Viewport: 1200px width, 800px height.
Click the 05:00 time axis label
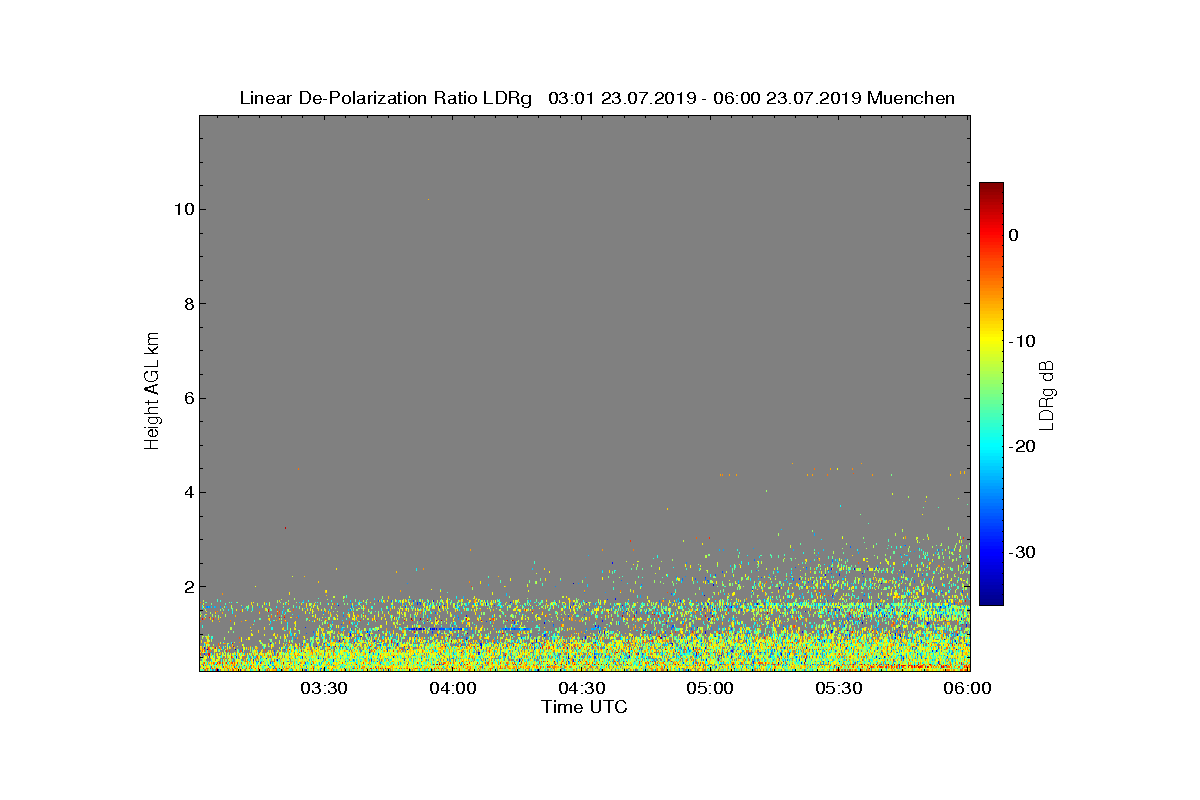pos(711,688)
